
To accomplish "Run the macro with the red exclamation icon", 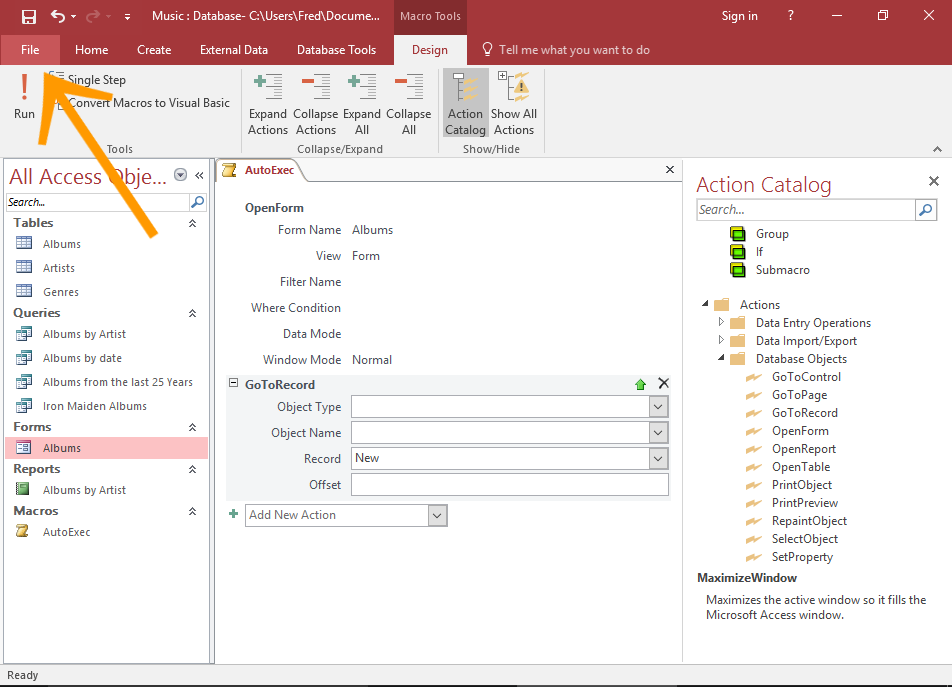I will 24,96.
